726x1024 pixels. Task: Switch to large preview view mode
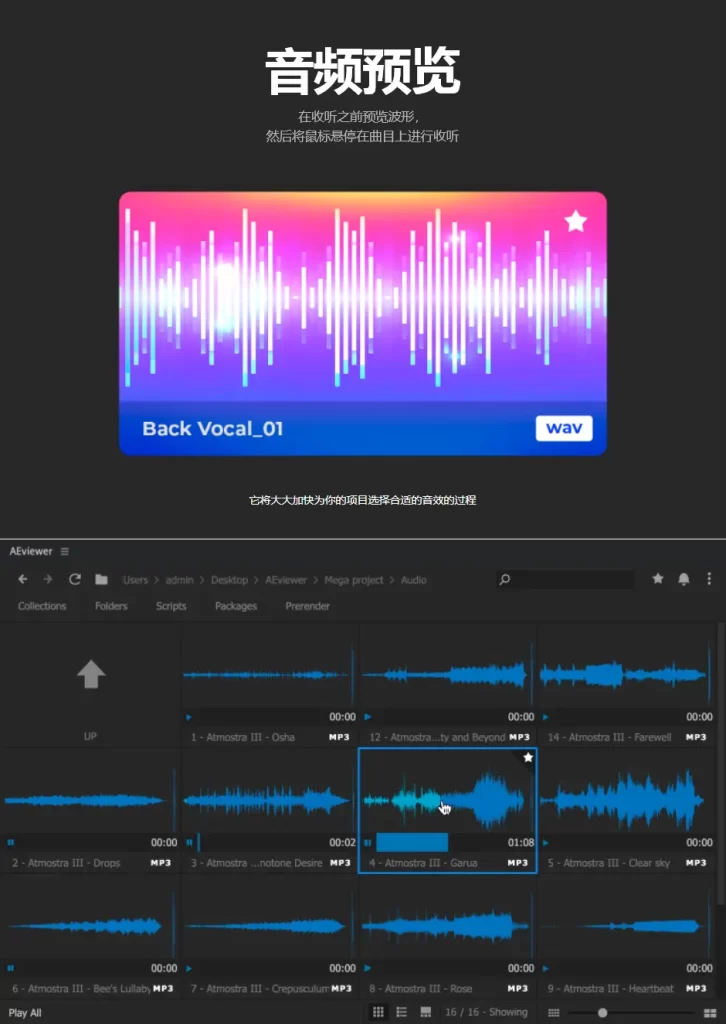click(426, 1012)
